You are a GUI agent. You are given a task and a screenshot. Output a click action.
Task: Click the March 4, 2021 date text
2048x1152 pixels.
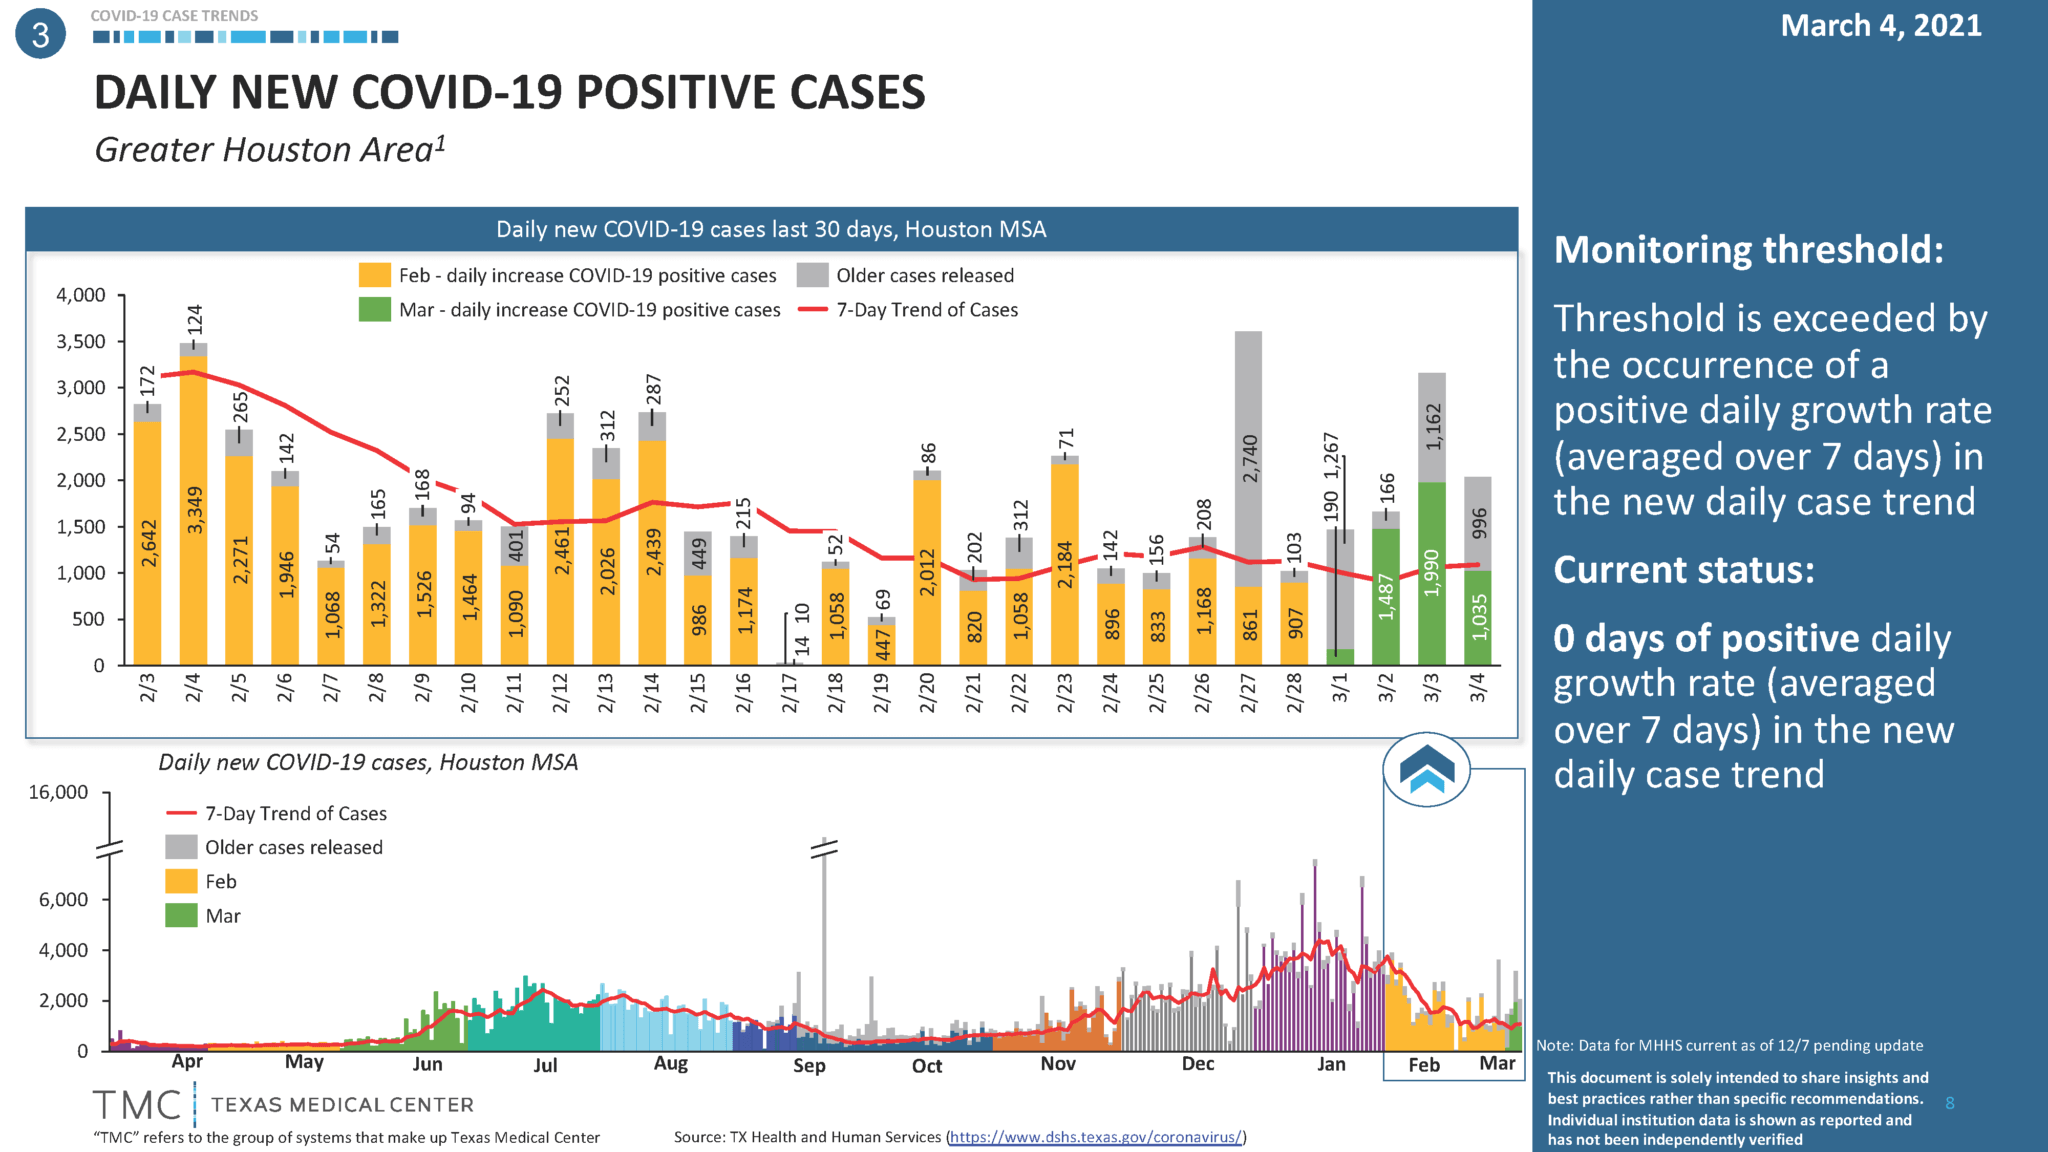click(x=1881, y=25)
